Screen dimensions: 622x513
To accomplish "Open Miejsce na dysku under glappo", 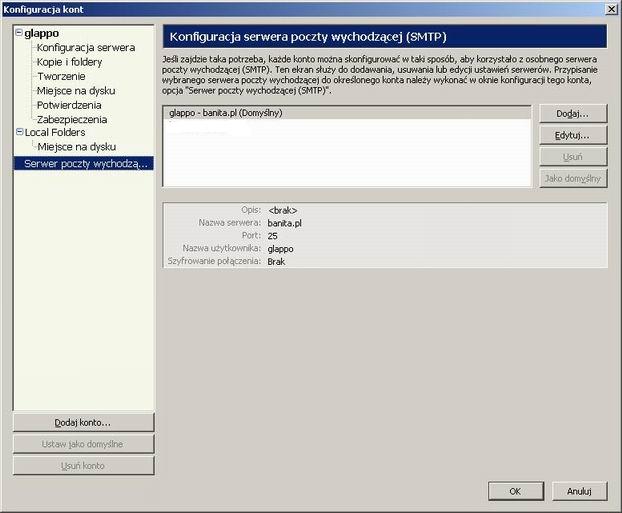I will pyautogui.click(x=76, y=91).
